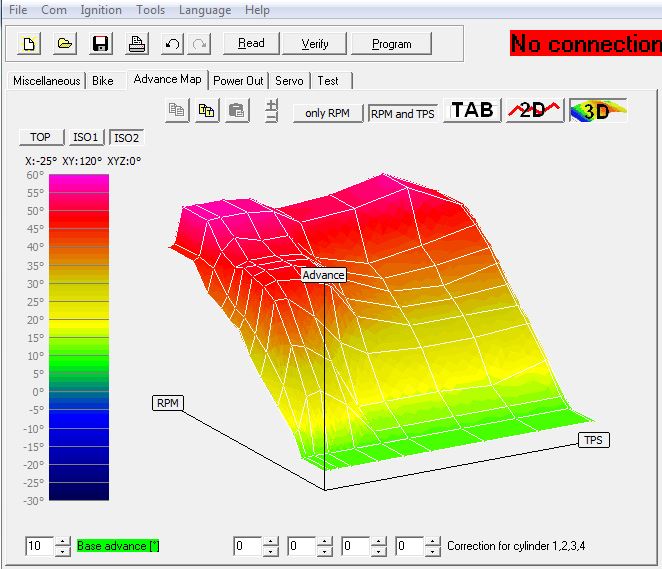Click the advance color scale legend
662x569 pixels.
click(x=79, y=337)
